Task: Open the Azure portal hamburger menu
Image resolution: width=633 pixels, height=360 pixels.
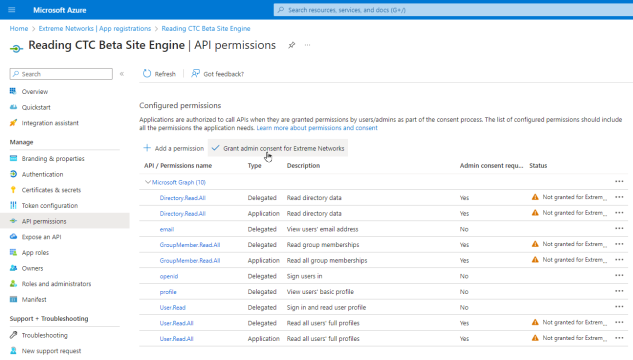Action: (12, 10)
